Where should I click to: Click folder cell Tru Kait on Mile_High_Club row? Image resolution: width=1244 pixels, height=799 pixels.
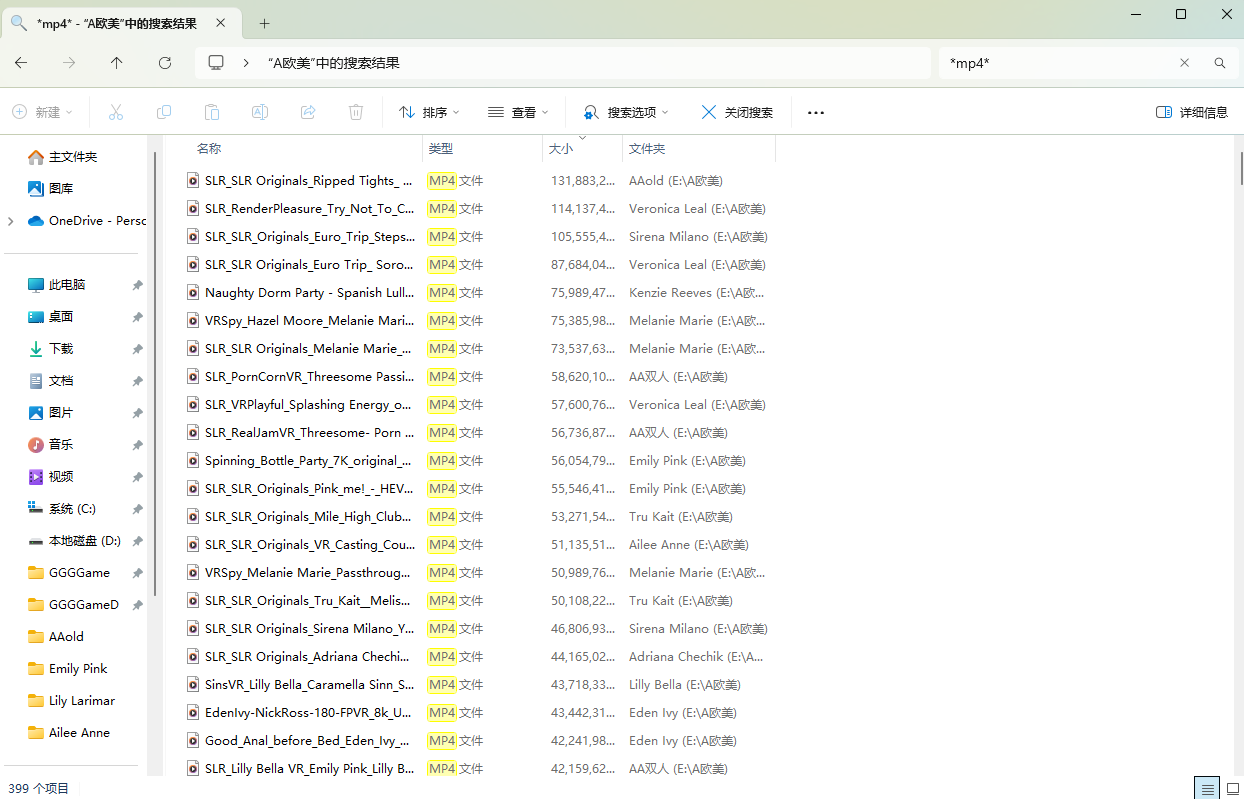tap(681, 517)
